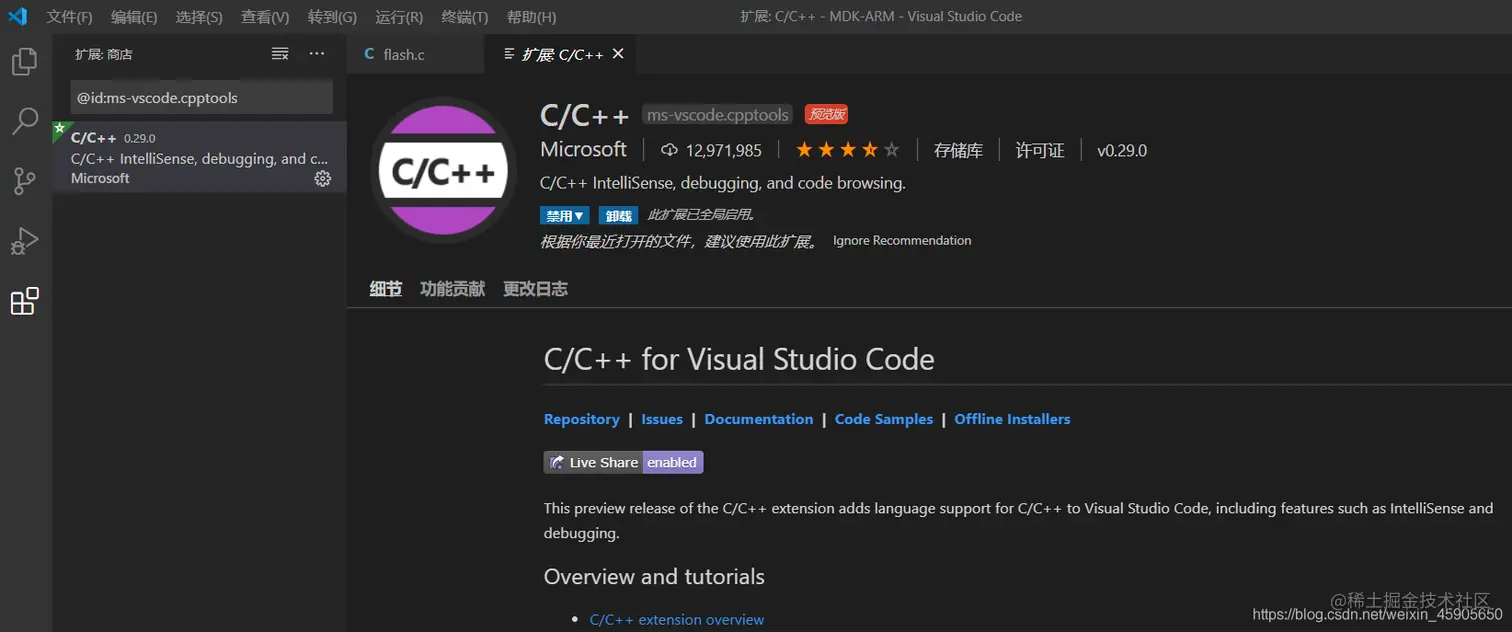Close the C/C++ extension tab
Viewport: 1512px width, 632px height.
coord(618,54)
